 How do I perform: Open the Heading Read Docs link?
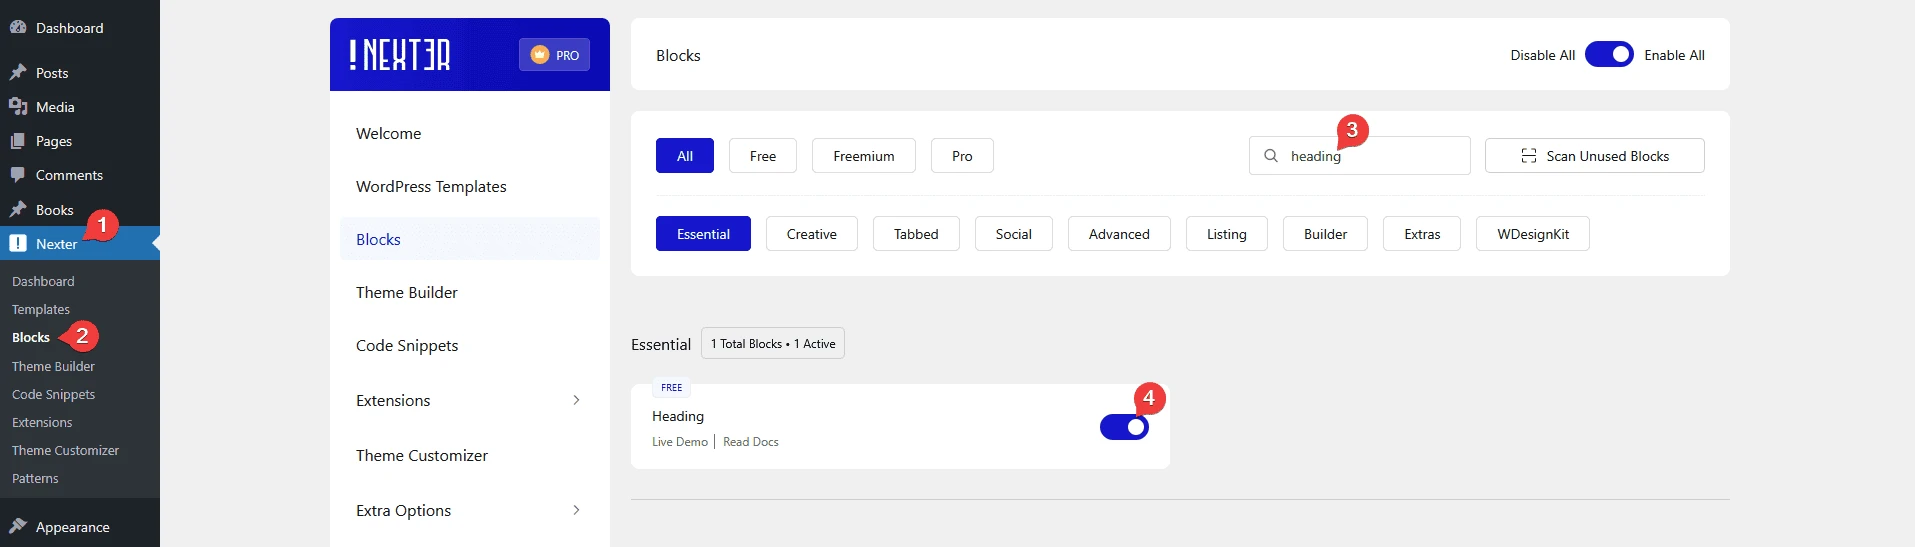point(751,442)
